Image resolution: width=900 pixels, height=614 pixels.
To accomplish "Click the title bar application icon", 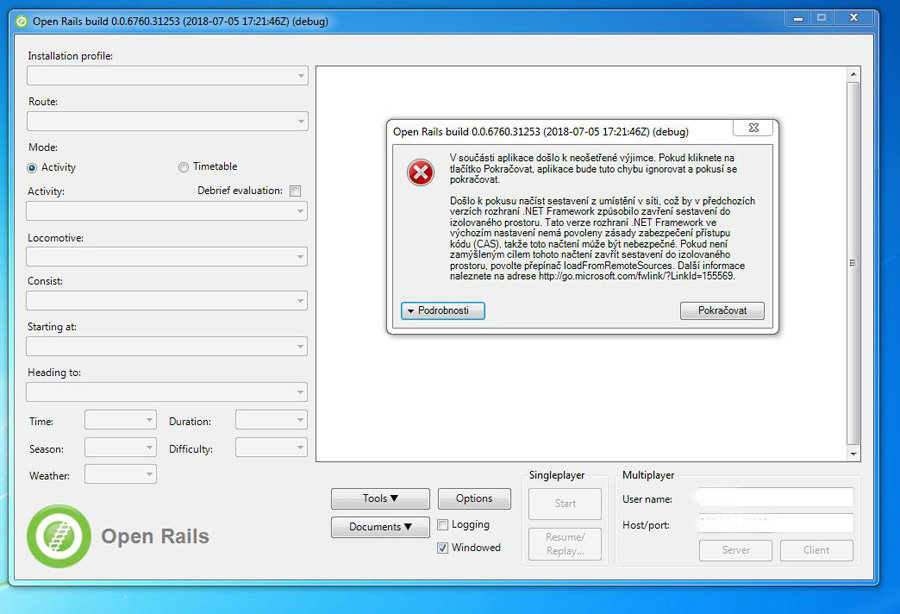I will coord(22,22).
